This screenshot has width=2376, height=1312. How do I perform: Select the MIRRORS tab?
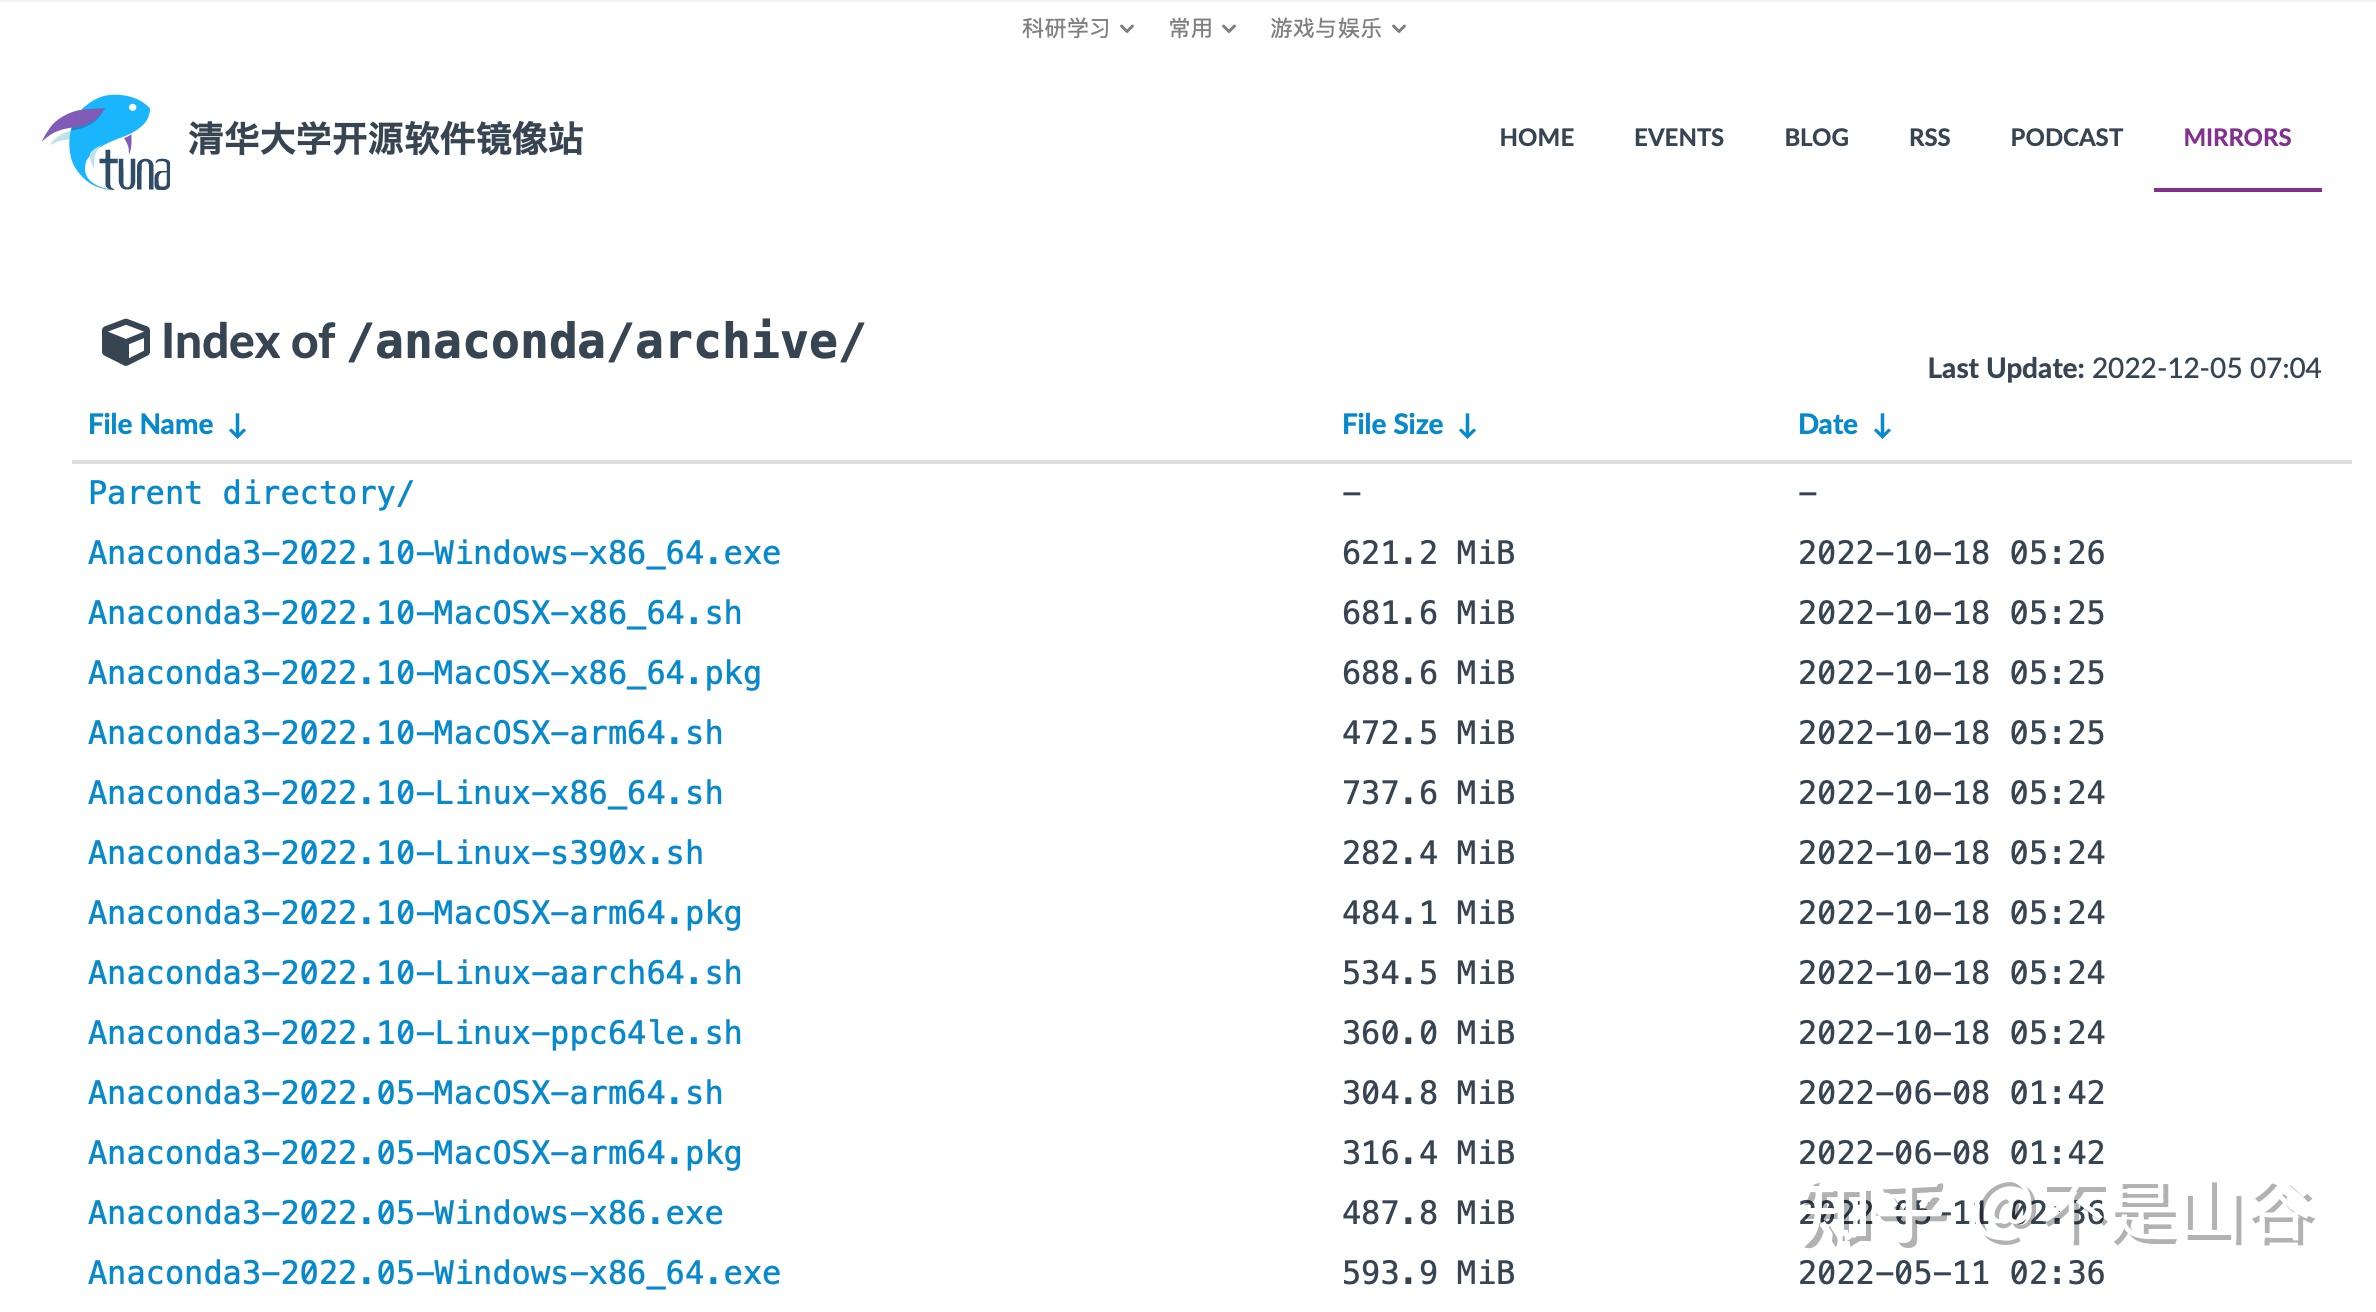2237,137
